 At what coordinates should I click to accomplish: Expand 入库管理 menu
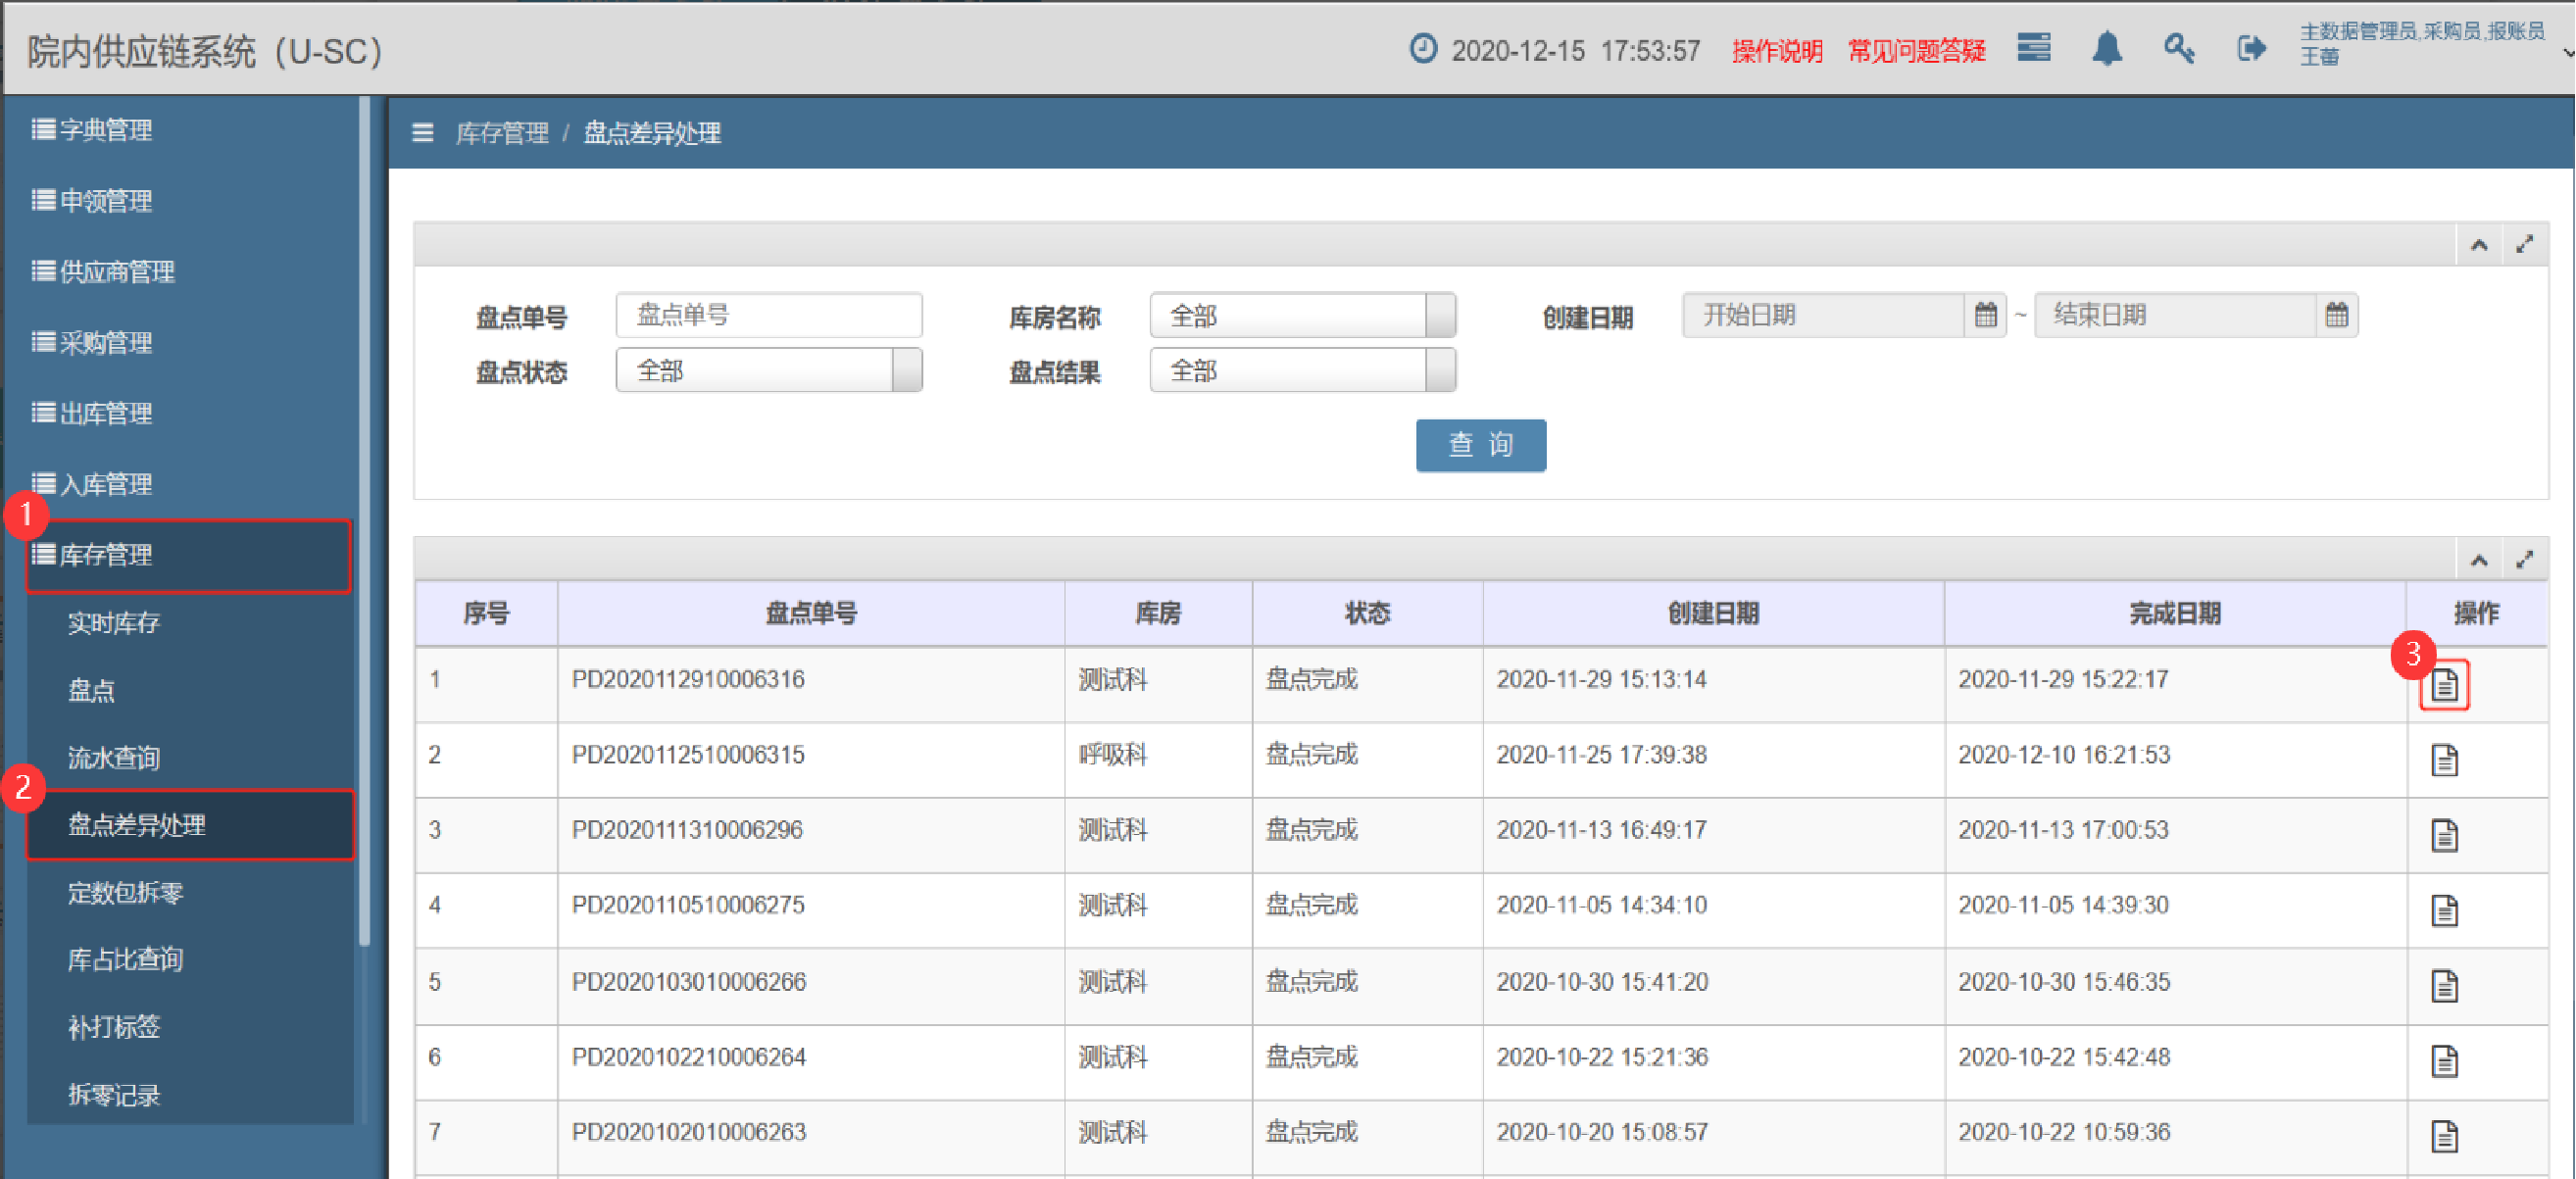pyautogui.click(x=93, y=485)
